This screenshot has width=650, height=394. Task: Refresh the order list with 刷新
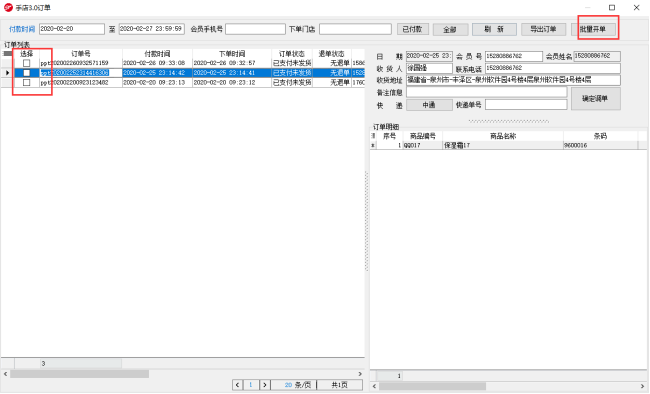[x=494, y=29]
